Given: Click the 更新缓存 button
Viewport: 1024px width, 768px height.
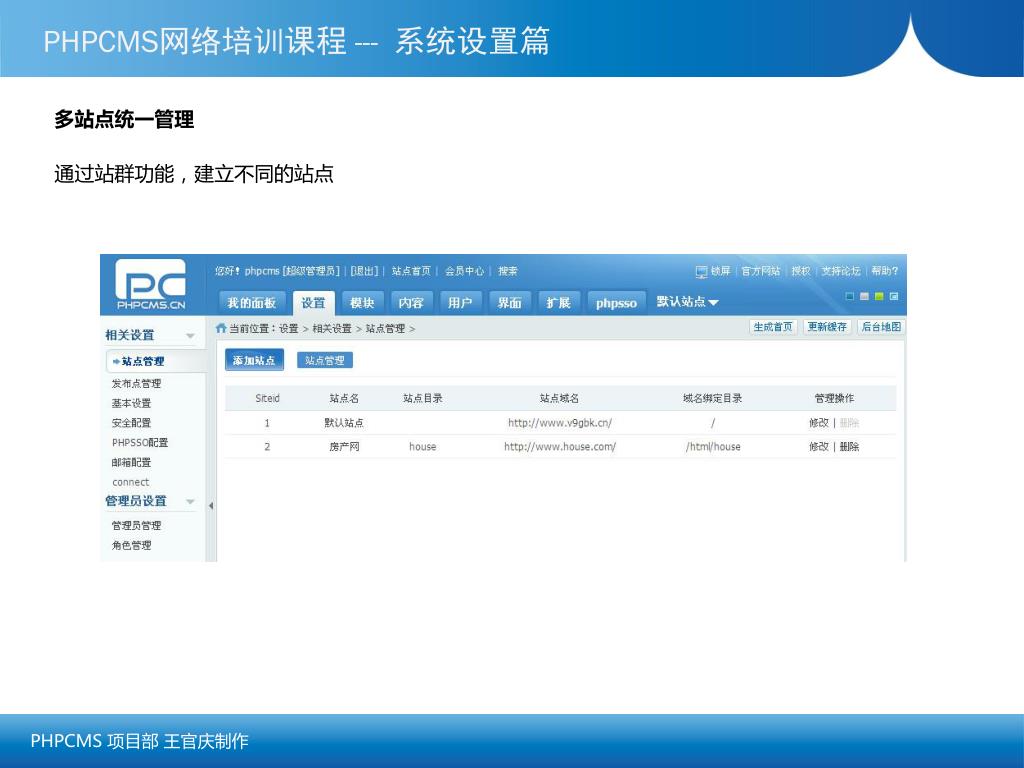Looking at the screenshot, I should [x=827, y=327].
